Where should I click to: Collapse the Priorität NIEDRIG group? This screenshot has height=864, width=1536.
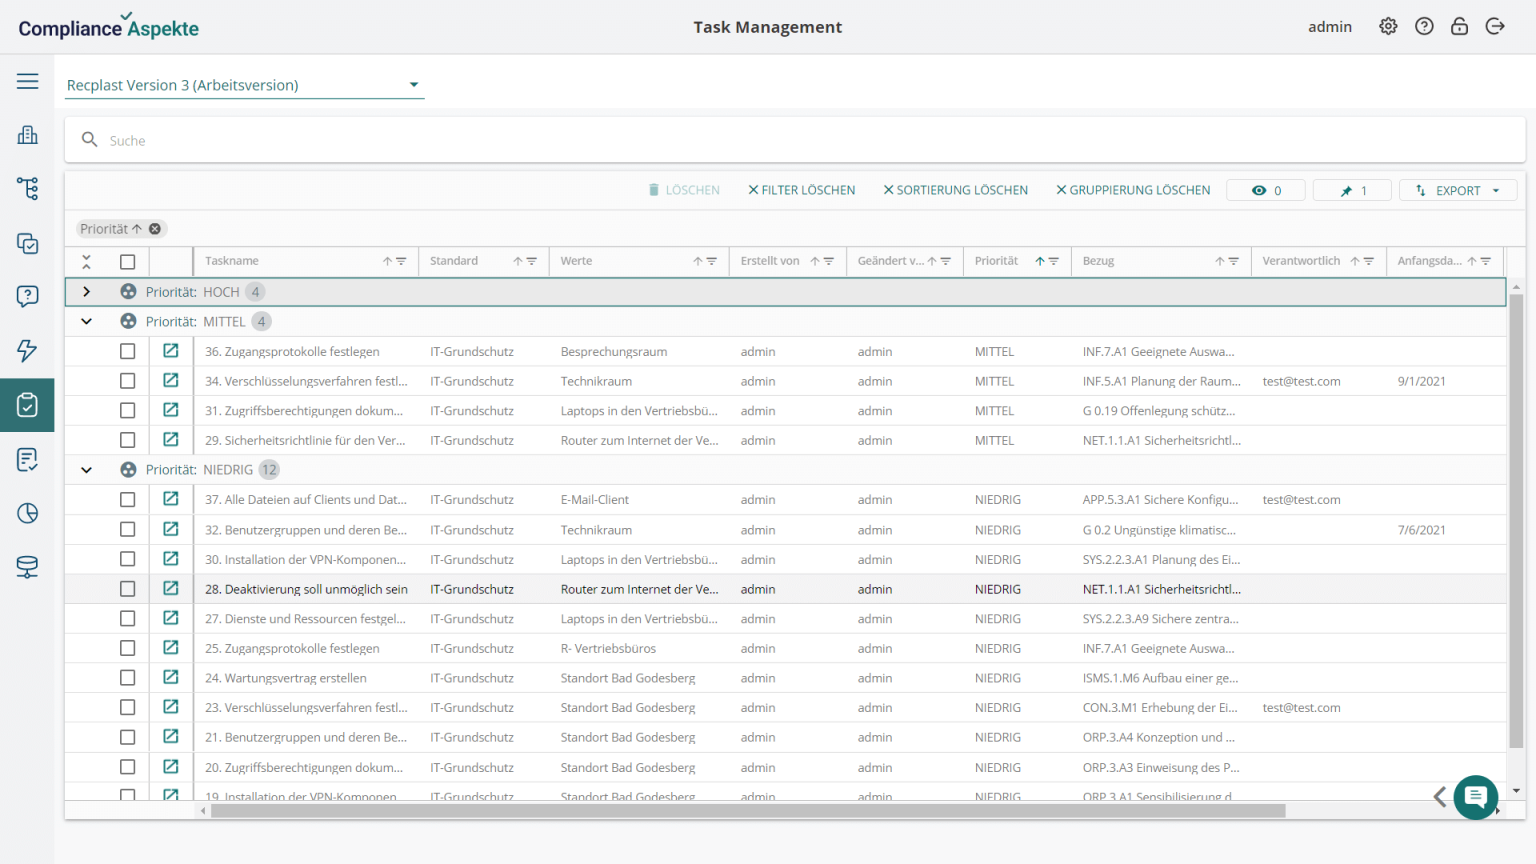(x=86, y=469)
